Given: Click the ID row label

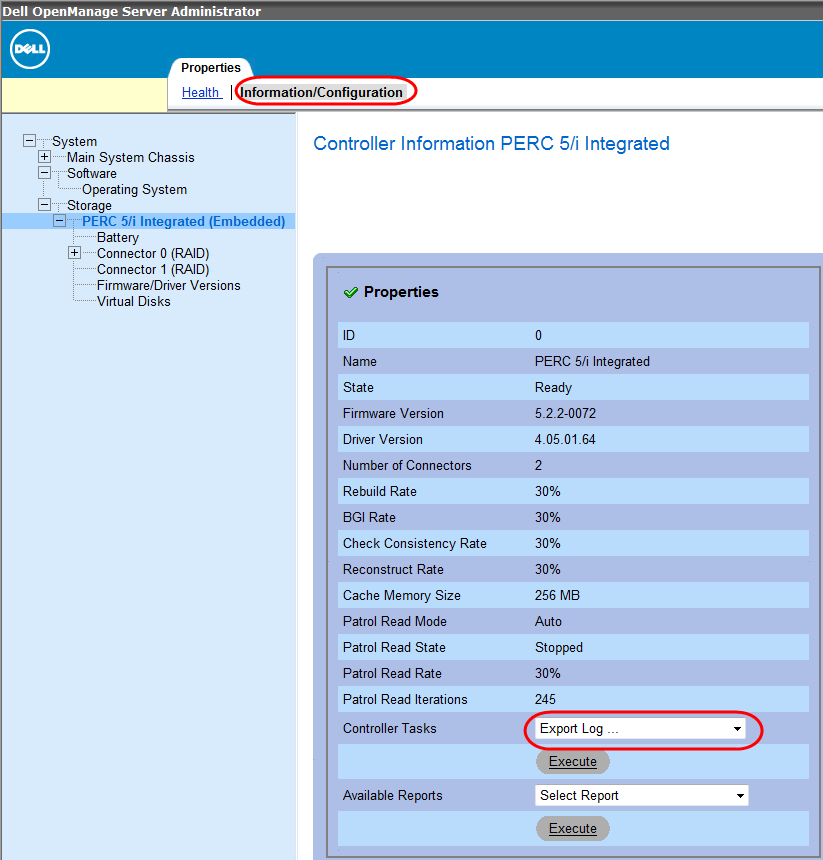Looking at the screenshot, I should click(x=349, y=335).
